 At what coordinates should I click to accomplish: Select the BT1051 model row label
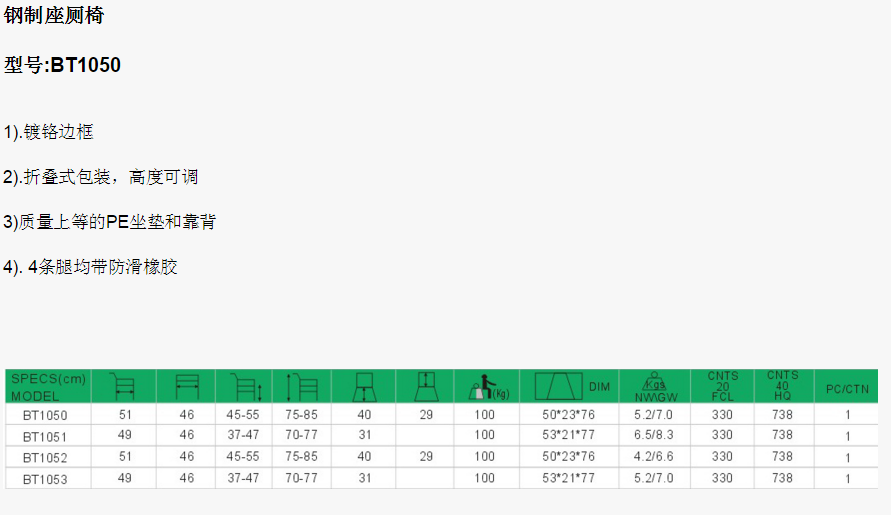coord(45,436)
